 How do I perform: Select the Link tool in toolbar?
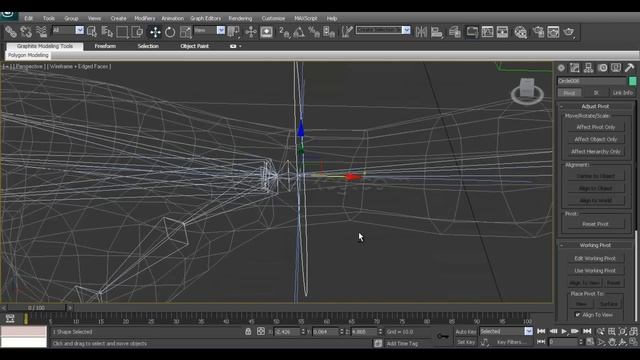point(11,31)
